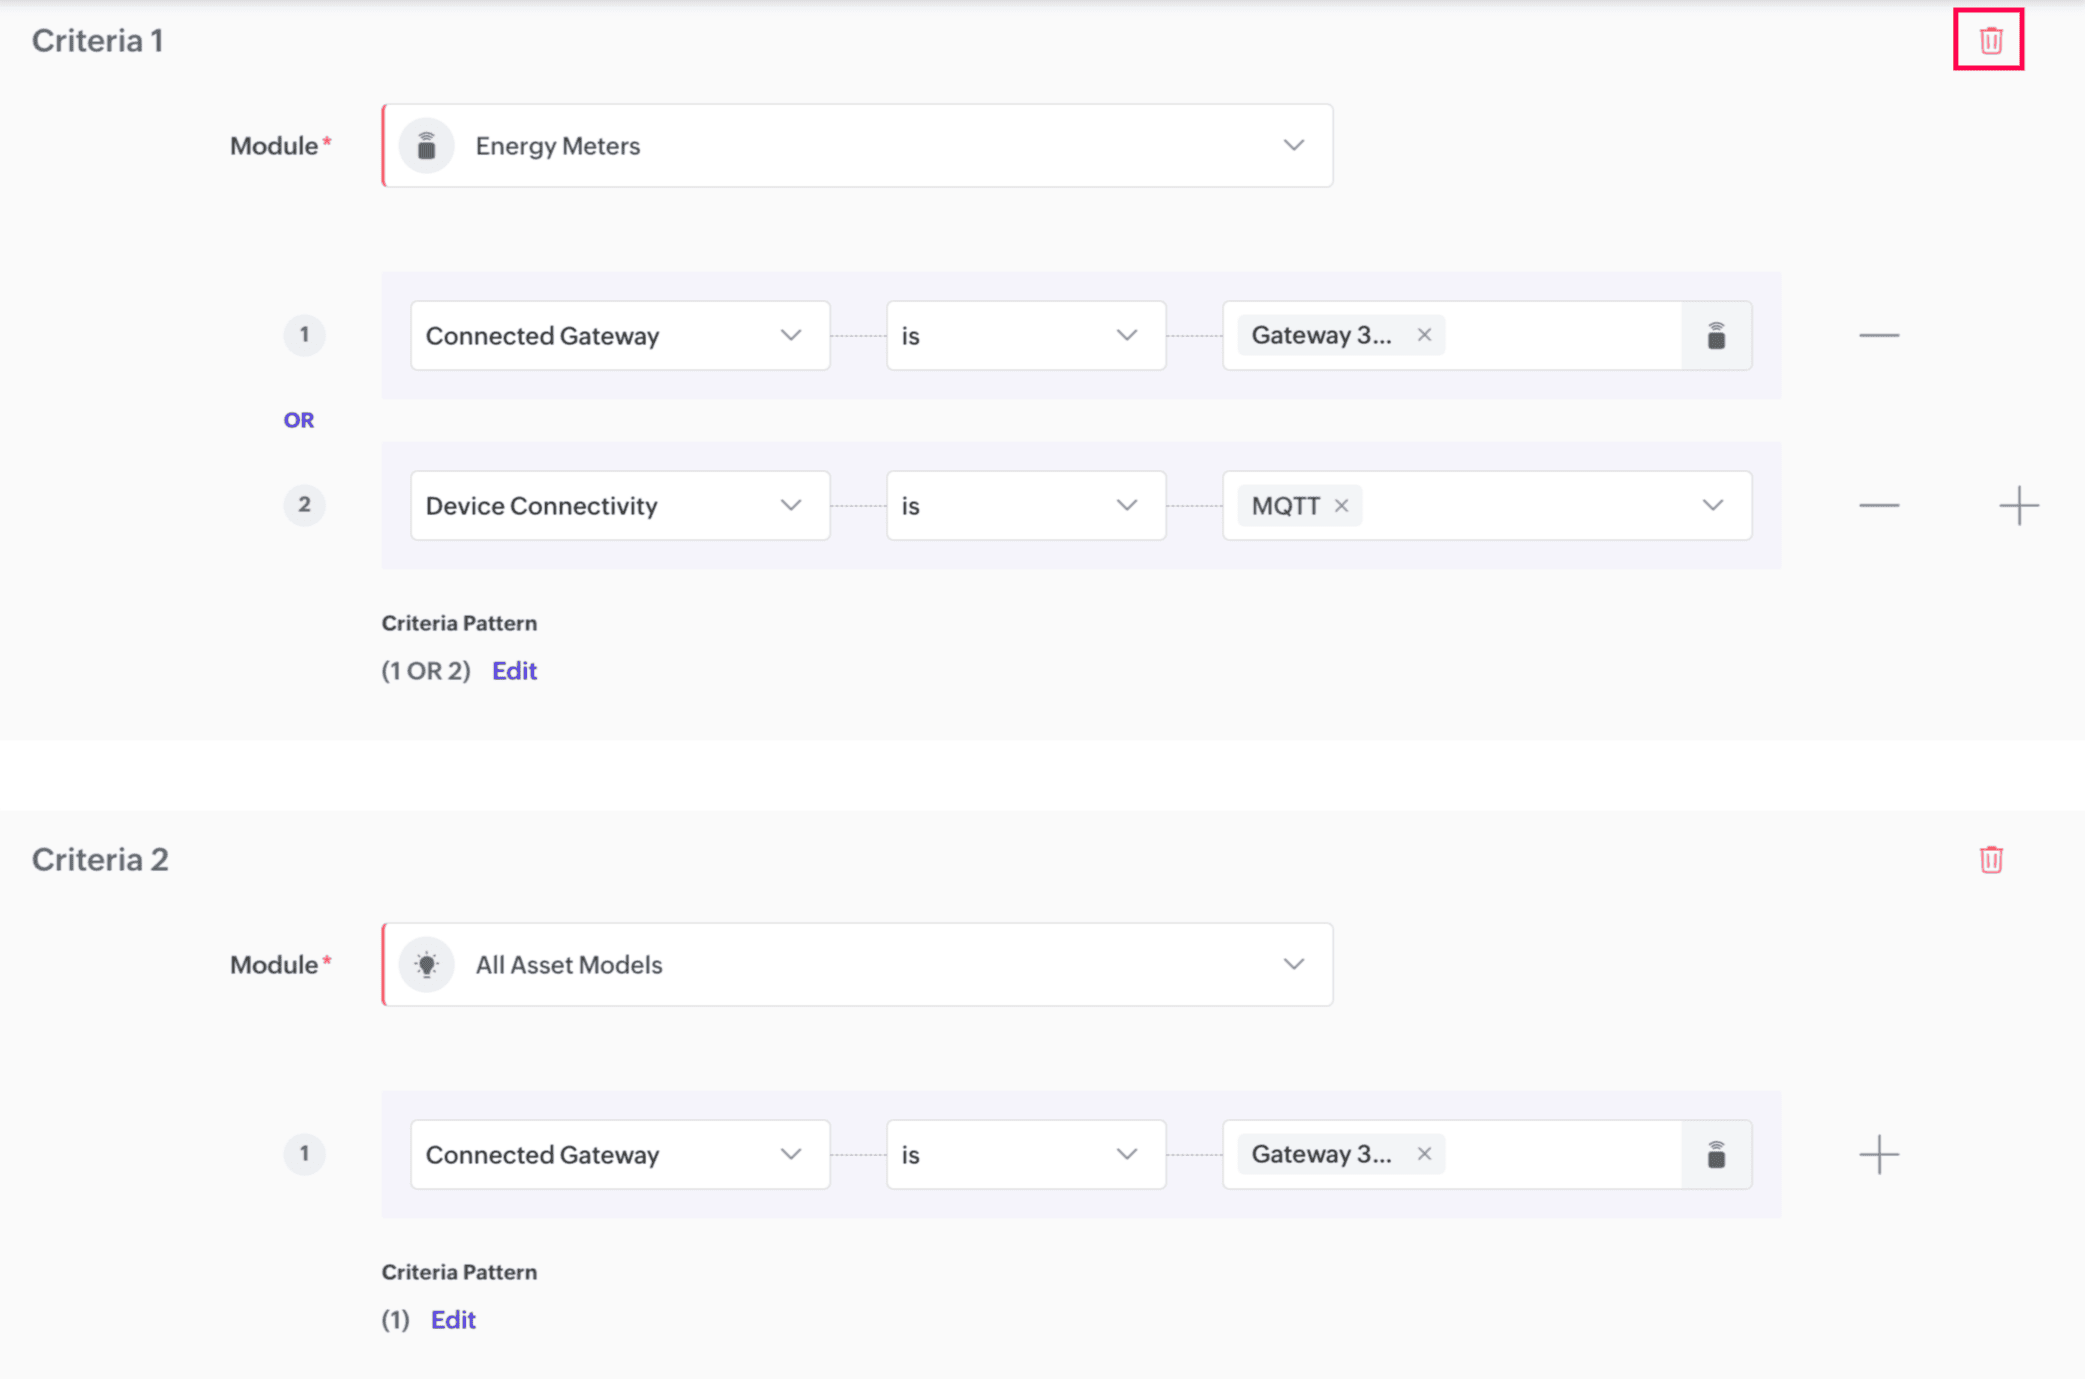Edit the (1 OR 2) criteria pattern
2085x1379 pixels.
[x=514, y=671]
